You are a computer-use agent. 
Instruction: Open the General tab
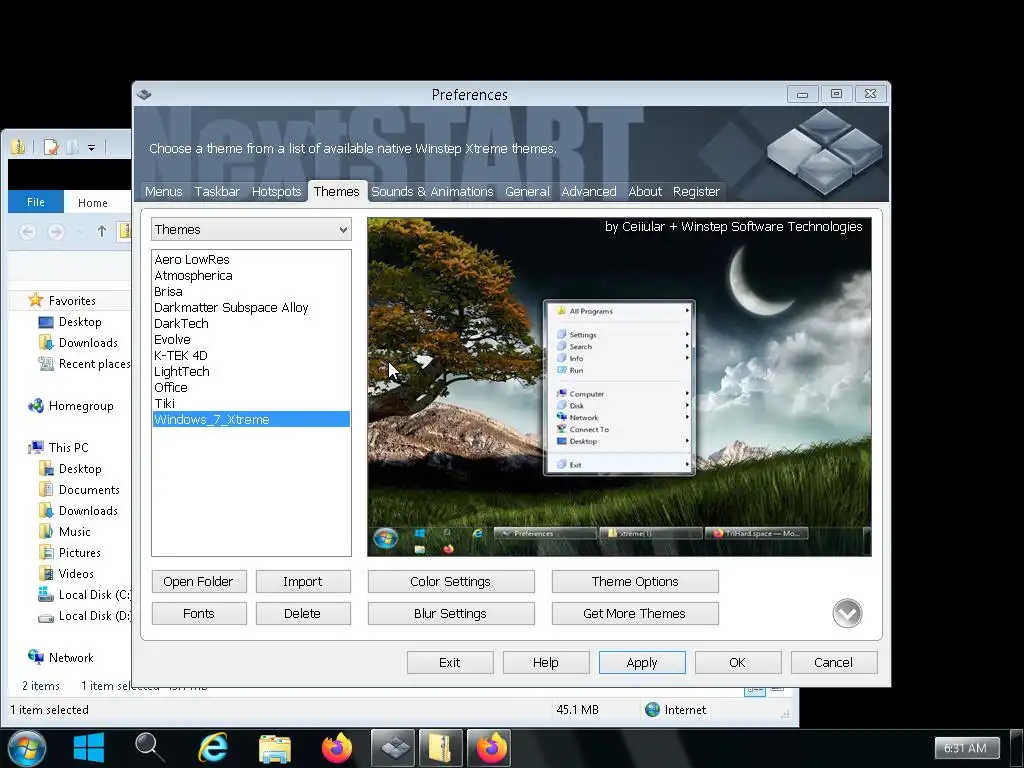[x=527, y=191]
